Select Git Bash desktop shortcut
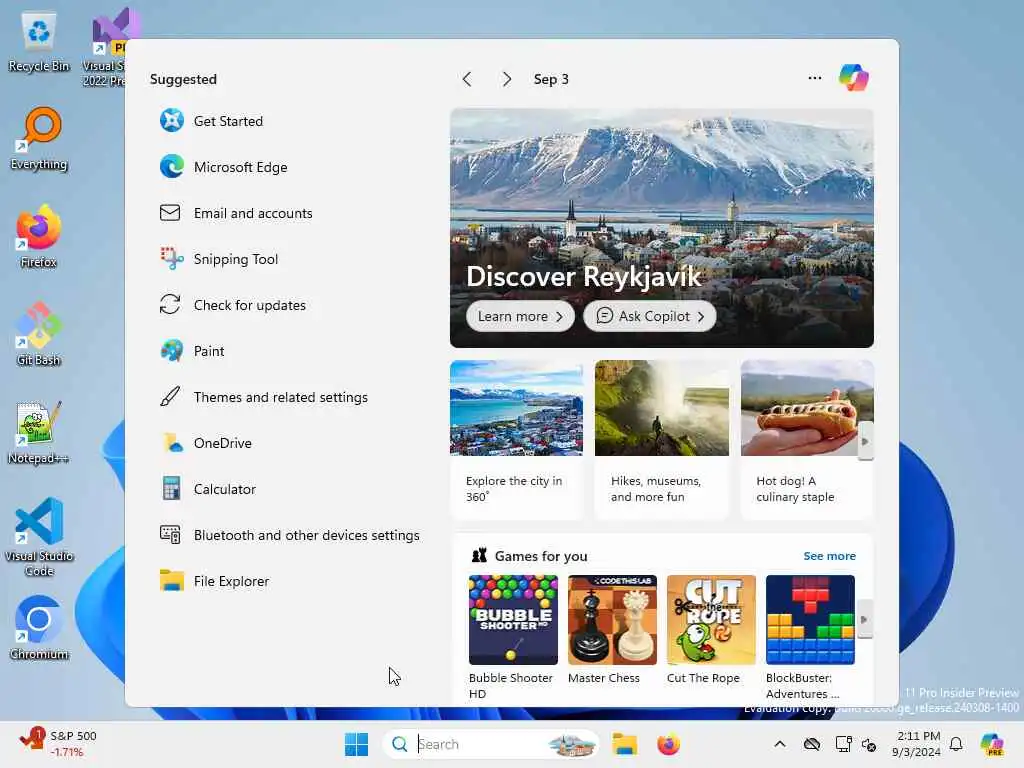The width and height of the screenshot is (1024, 768). point(39,334)
